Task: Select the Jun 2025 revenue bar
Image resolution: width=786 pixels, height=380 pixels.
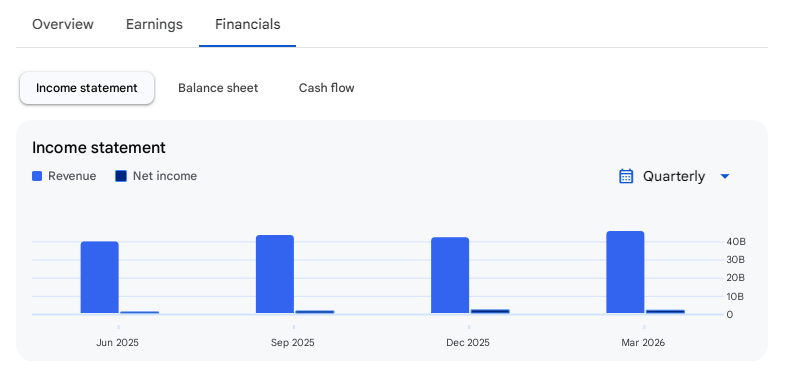Action: (x=100, y=277)
